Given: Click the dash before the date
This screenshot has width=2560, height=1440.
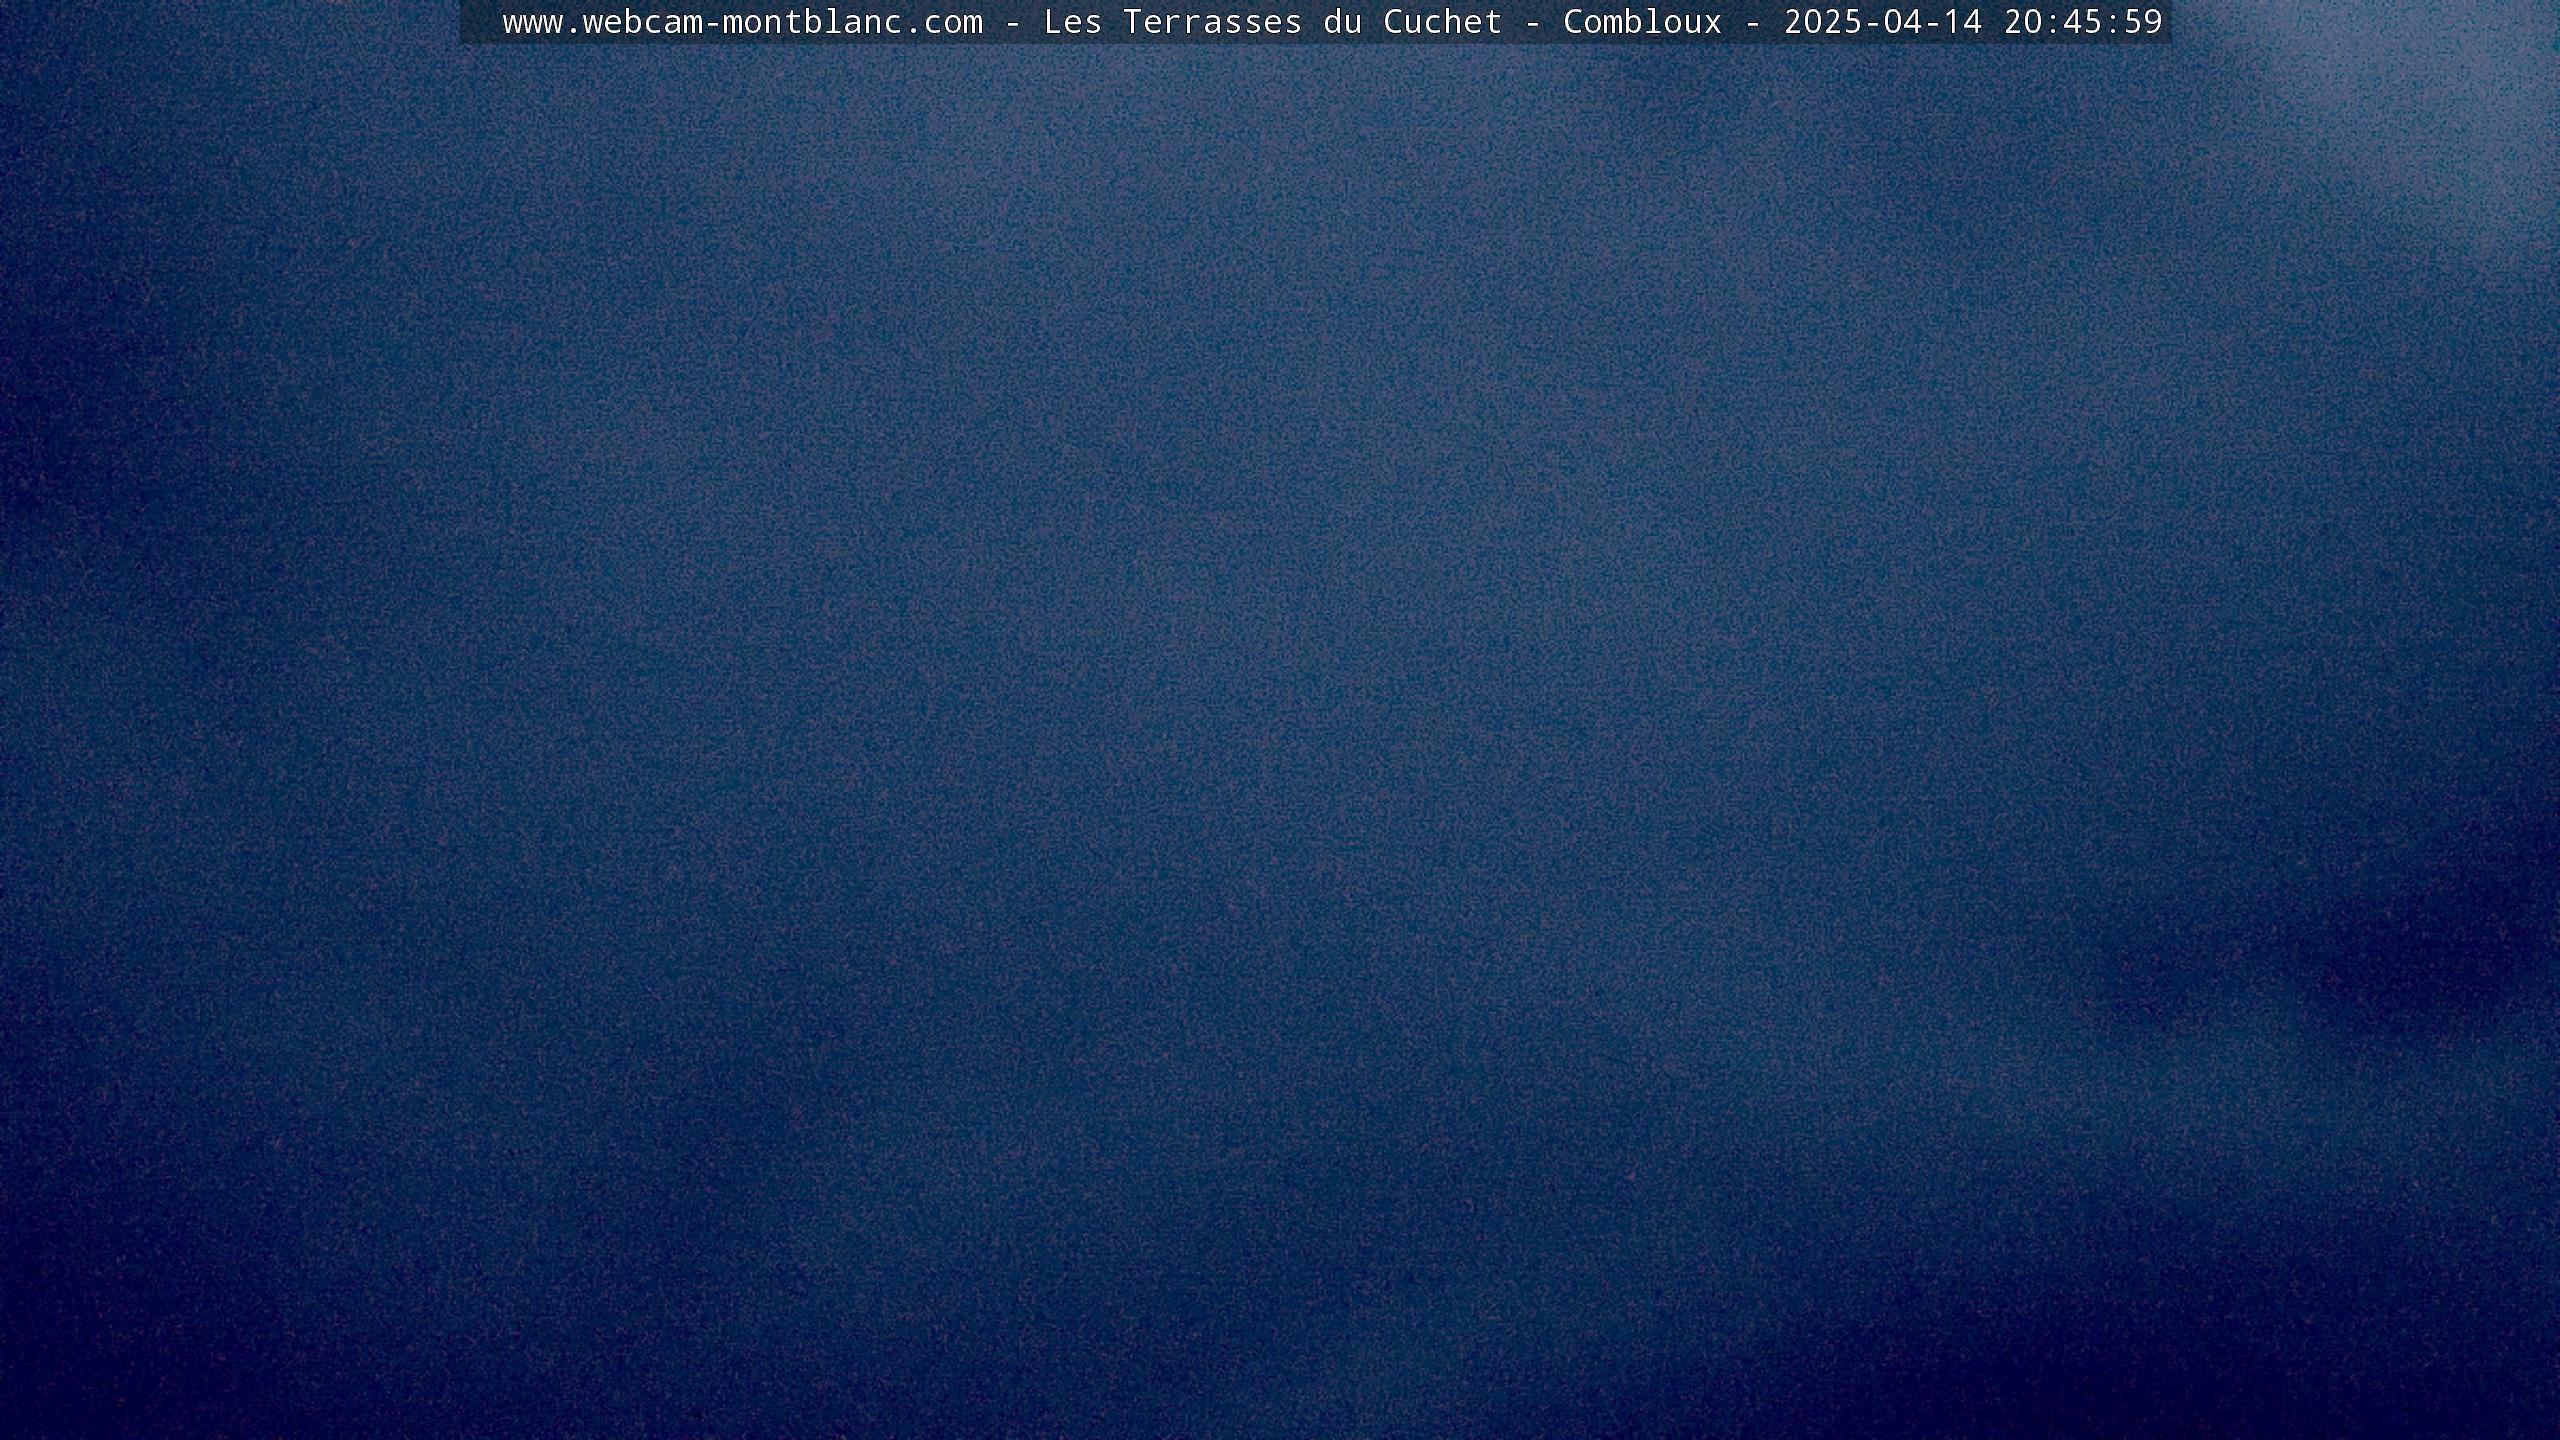Looking at the screenshot, I should click(1752, 22).
